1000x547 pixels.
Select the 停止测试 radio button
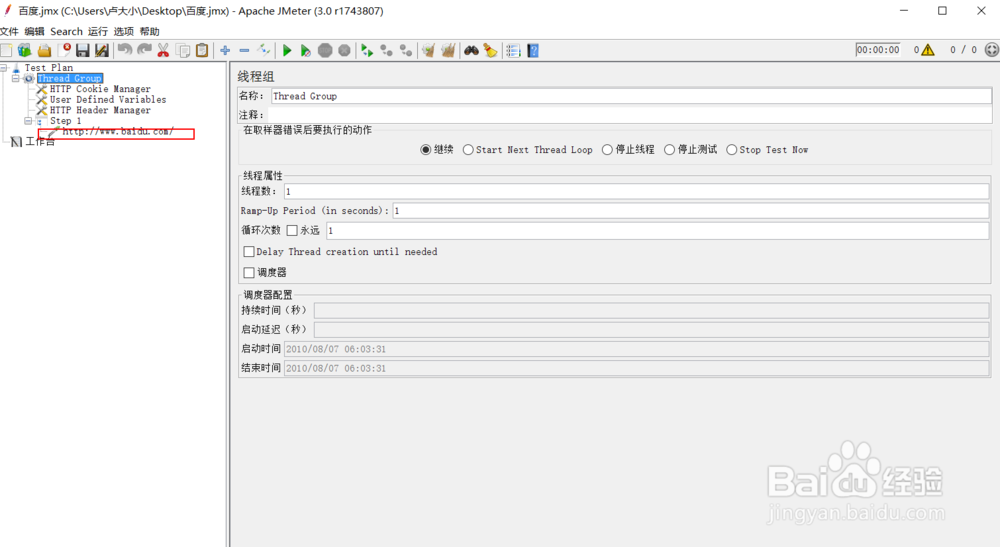click(x=691, y=150)
